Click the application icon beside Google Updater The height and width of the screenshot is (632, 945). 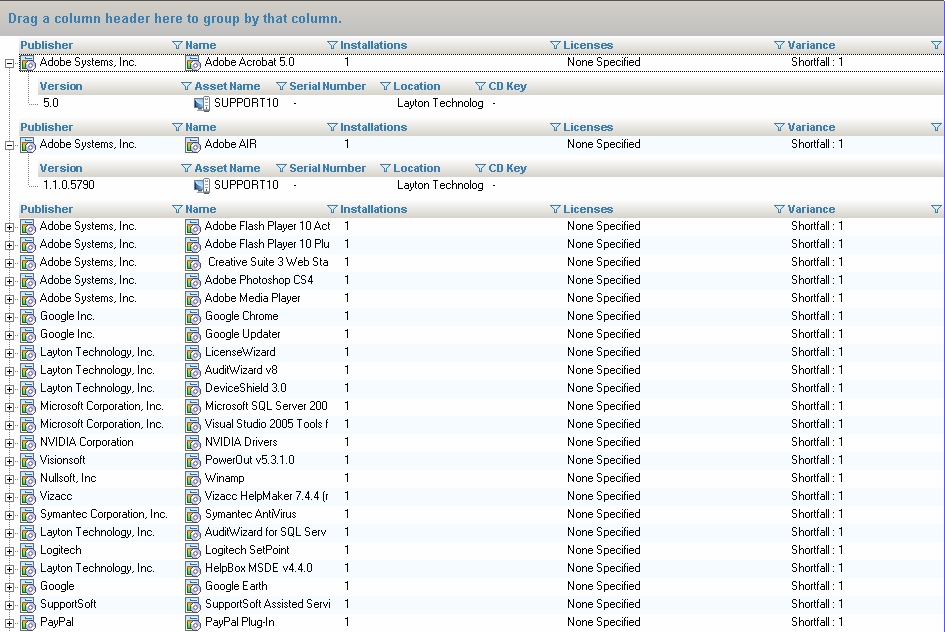click(193, 335)
